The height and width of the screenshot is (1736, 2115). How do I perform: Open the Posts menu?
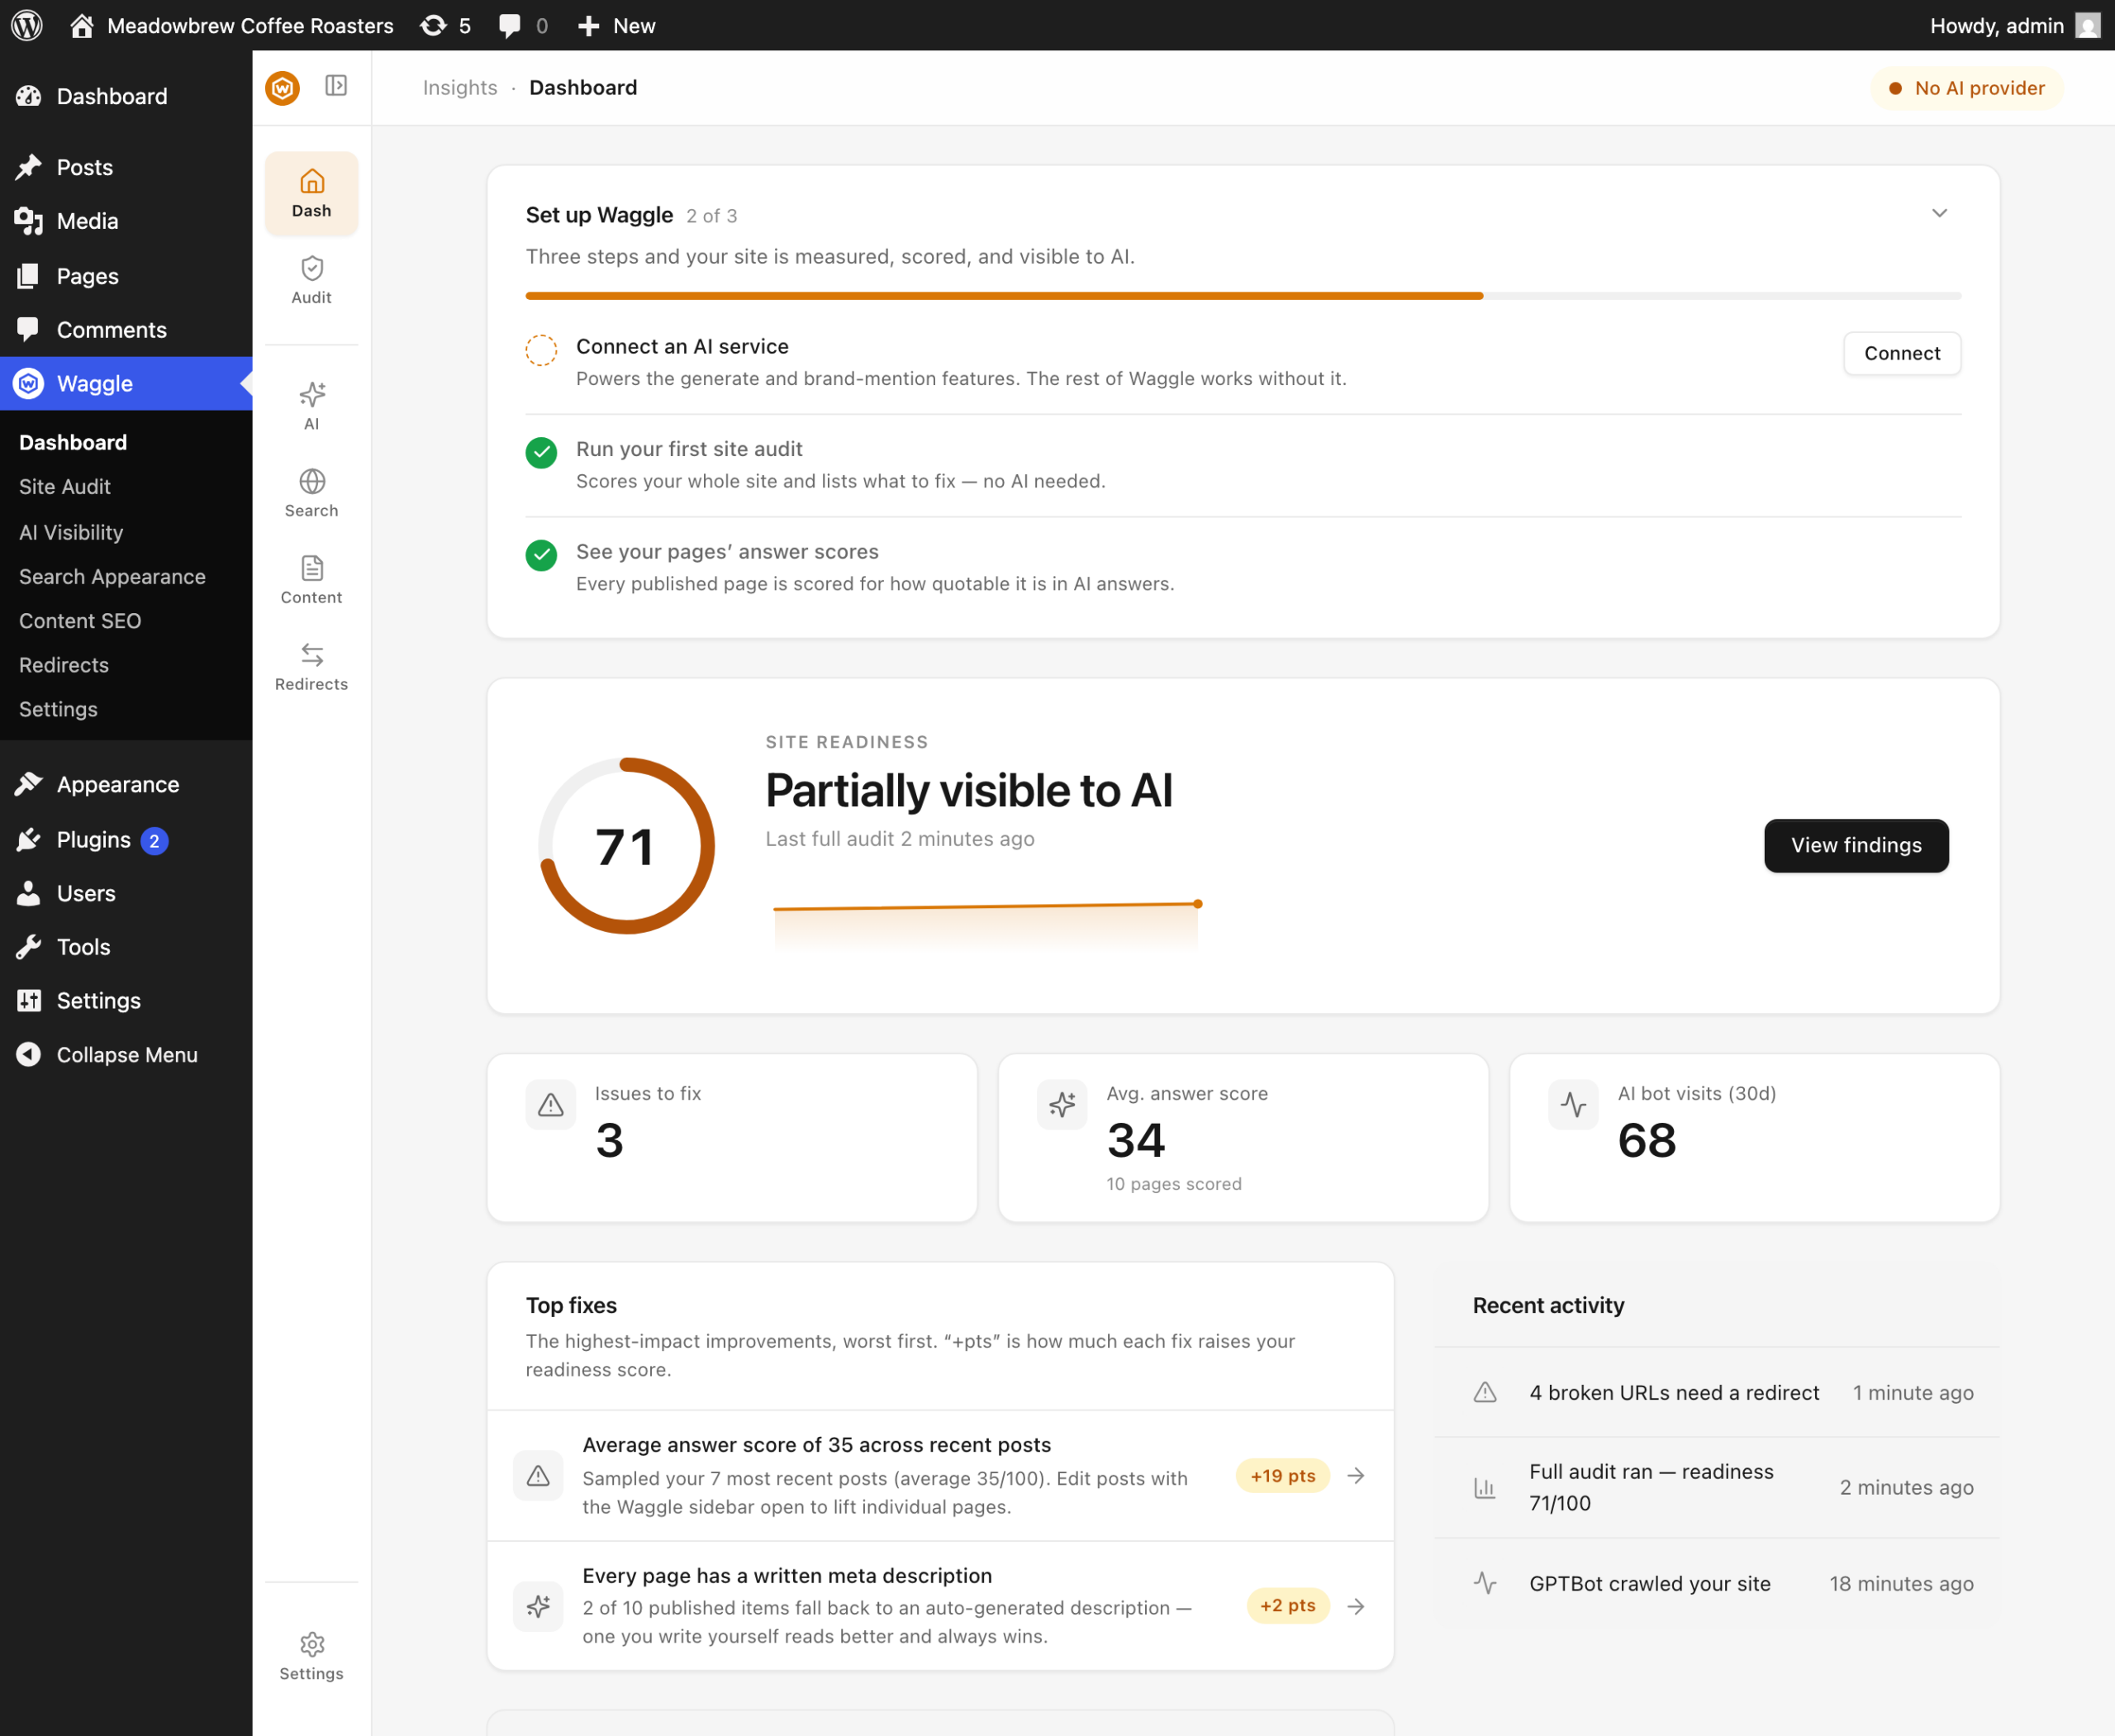click(x=126, y=167)
